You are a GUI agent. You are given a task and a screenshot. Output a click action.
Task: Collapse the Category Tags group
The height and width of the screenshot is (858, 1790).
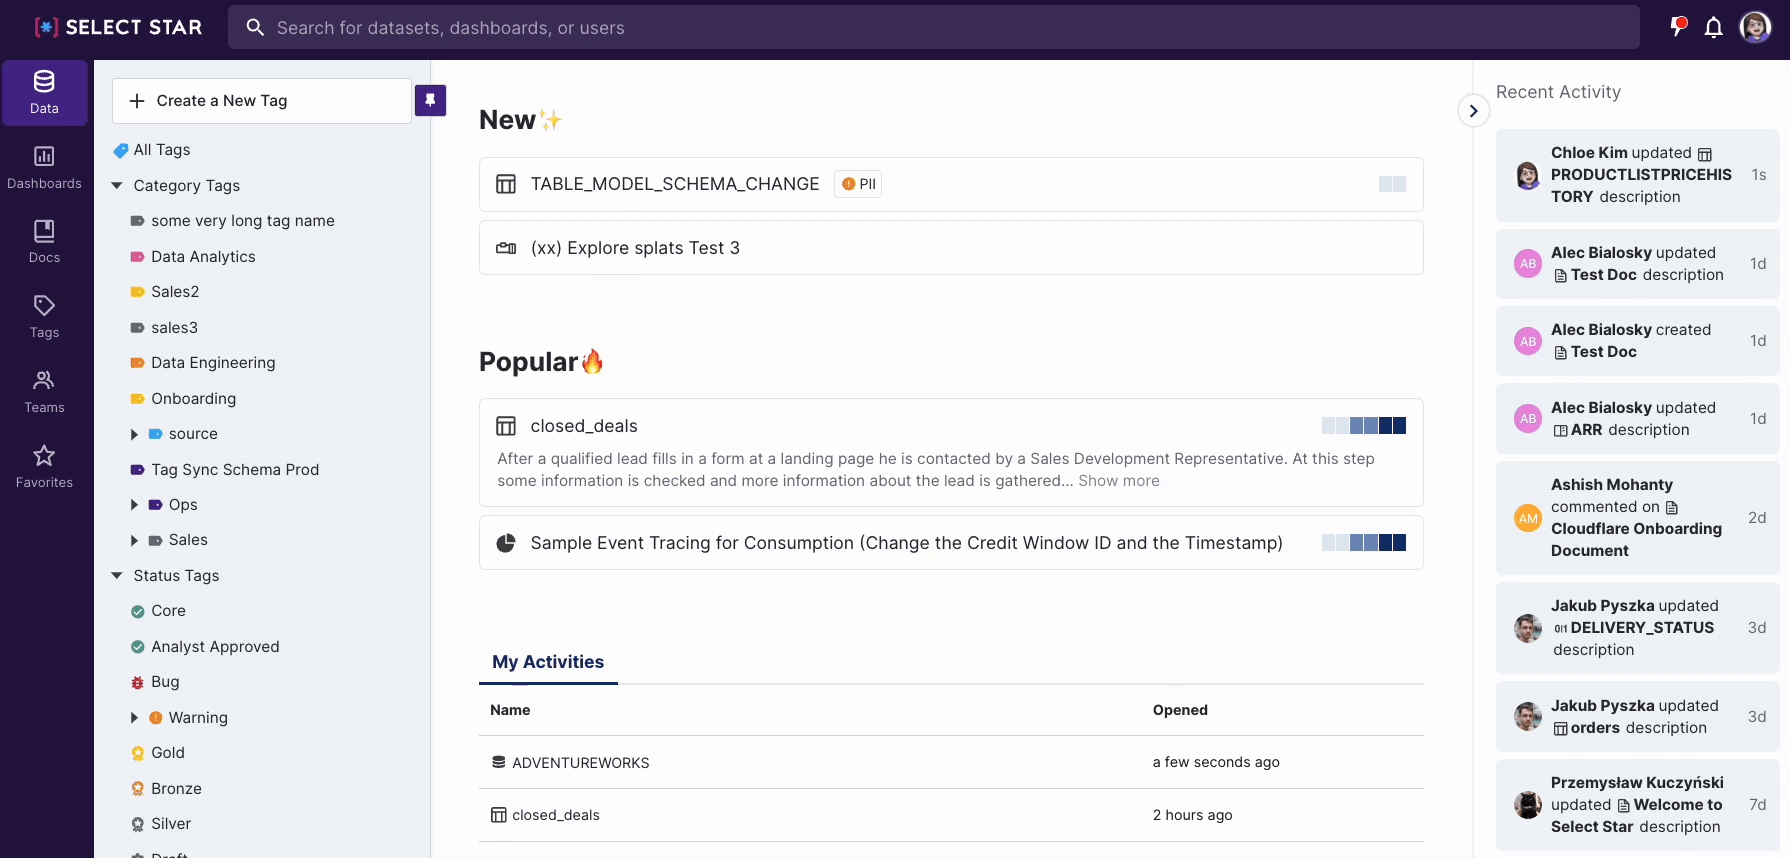[x=117, y=186]
